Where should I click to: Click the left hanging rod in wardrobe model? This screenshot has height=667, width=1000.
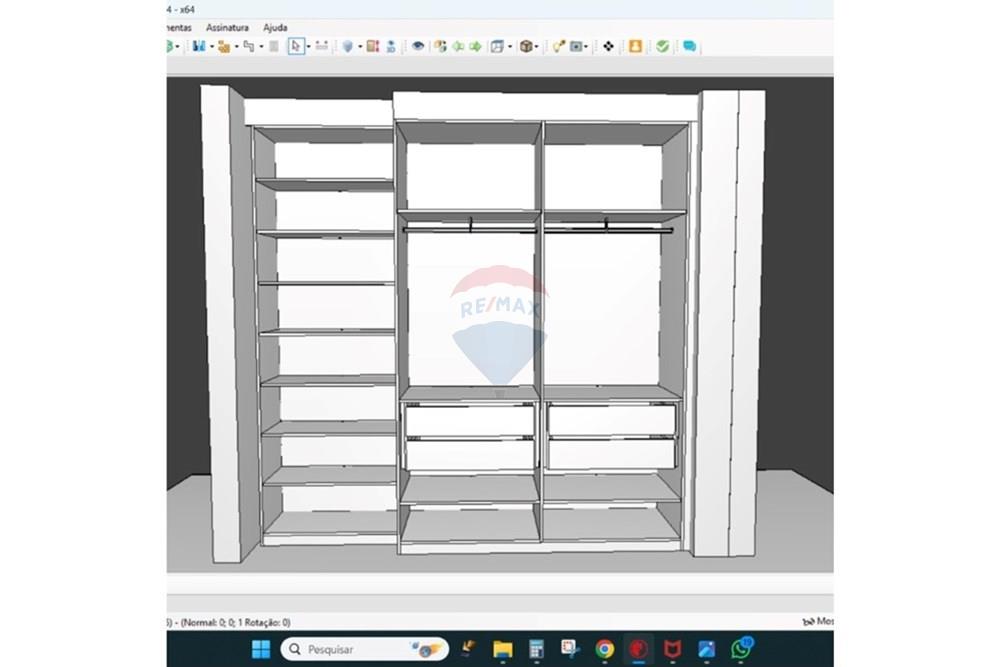pyautogui.click(x=470, y=230)
